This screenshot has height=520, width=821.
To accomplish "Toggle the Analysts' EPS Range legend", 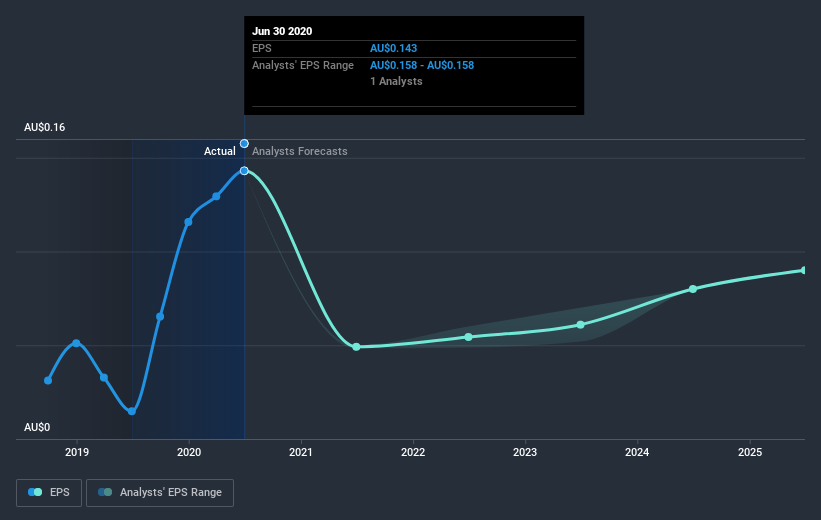I will click(160, 493).
